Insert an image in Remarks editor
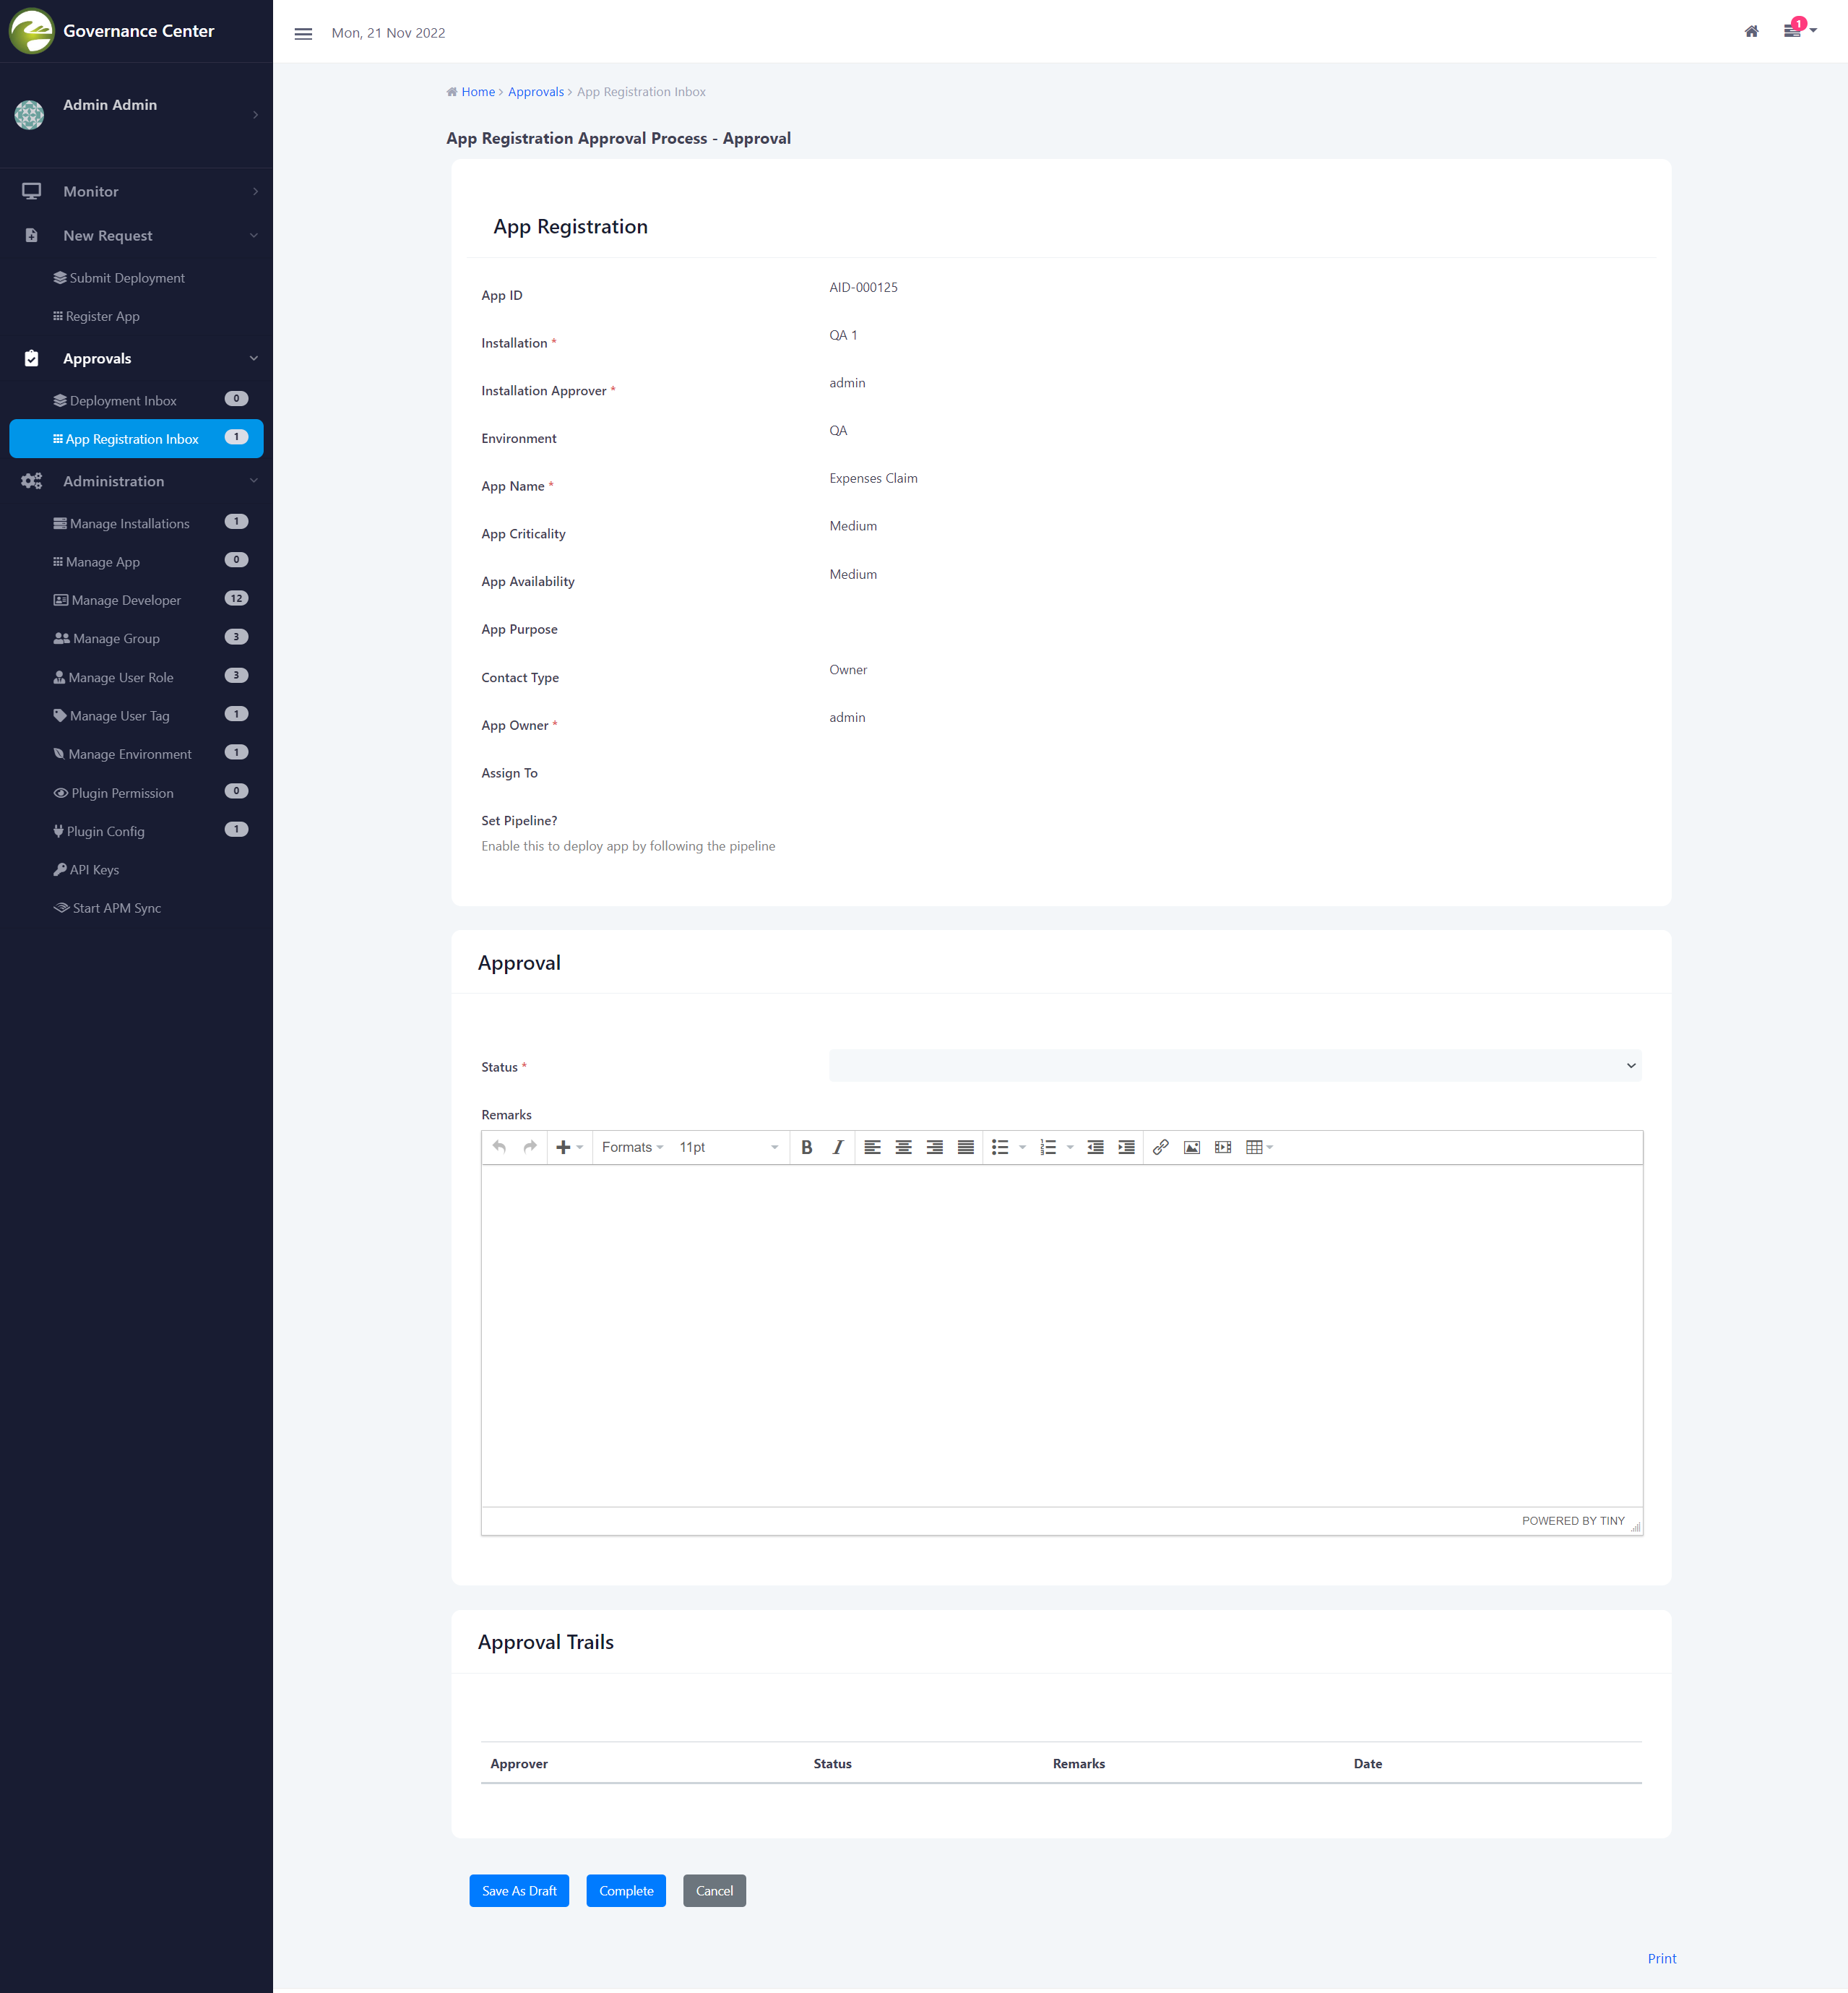1848x1993 pixels. pyautogui.click(x=1191, y=1147)
